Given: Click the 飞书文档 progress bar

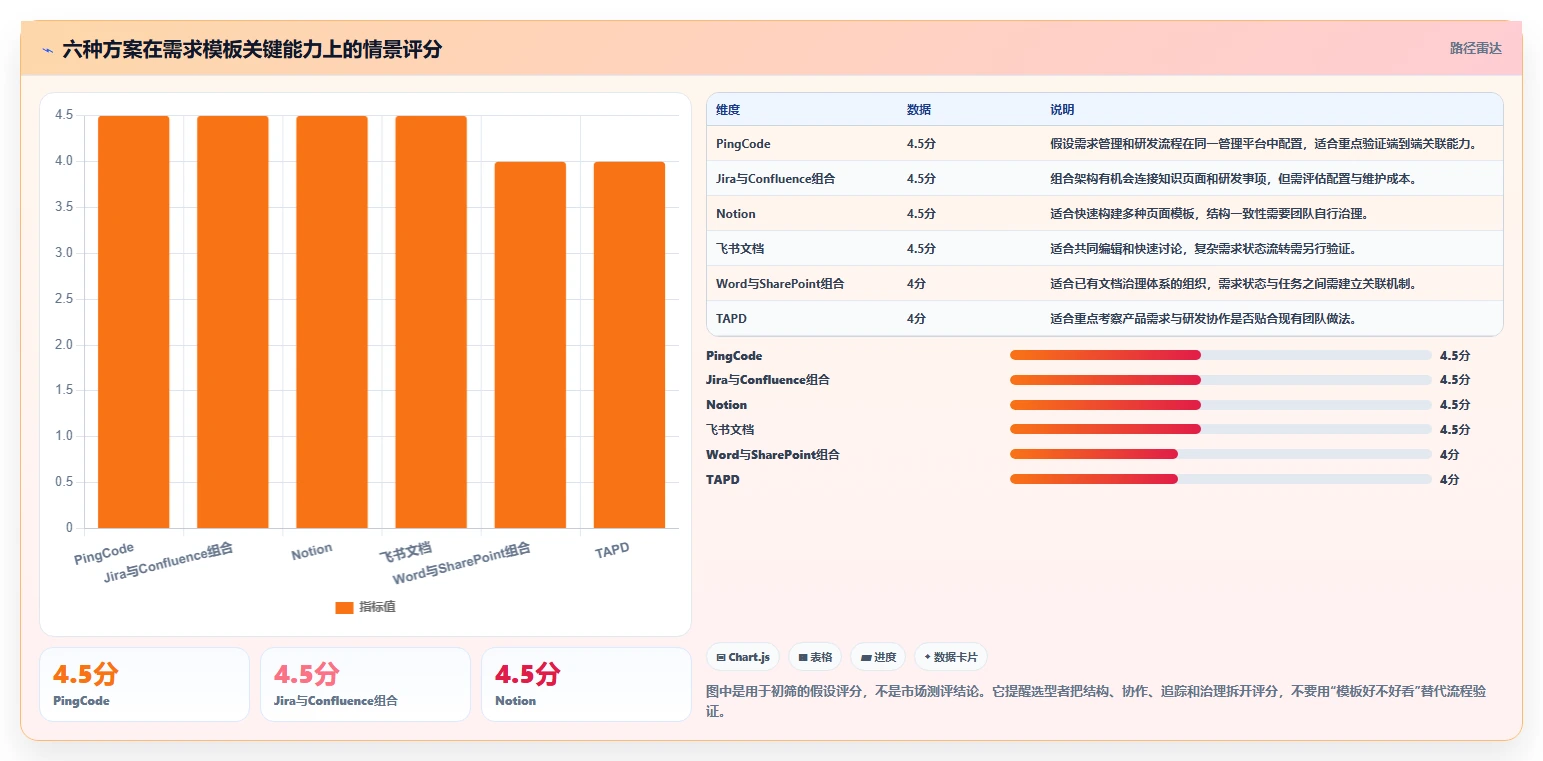Looking at the screenshot, I should (1221, 429).
